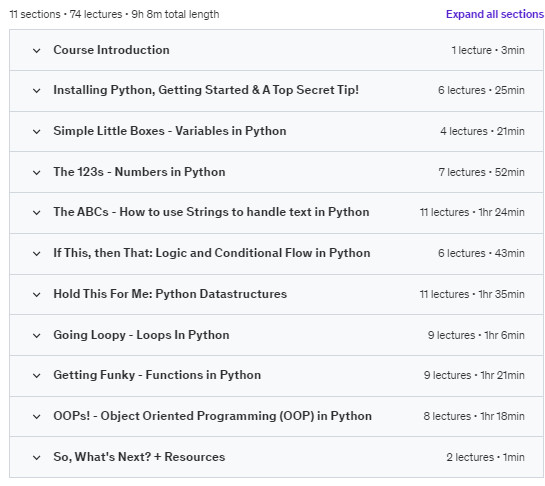This screenshot has width=545, height=486.
Task: Select Logic and Conditional Flow section title
Action: pyautogui.click(x=212, y=253)
